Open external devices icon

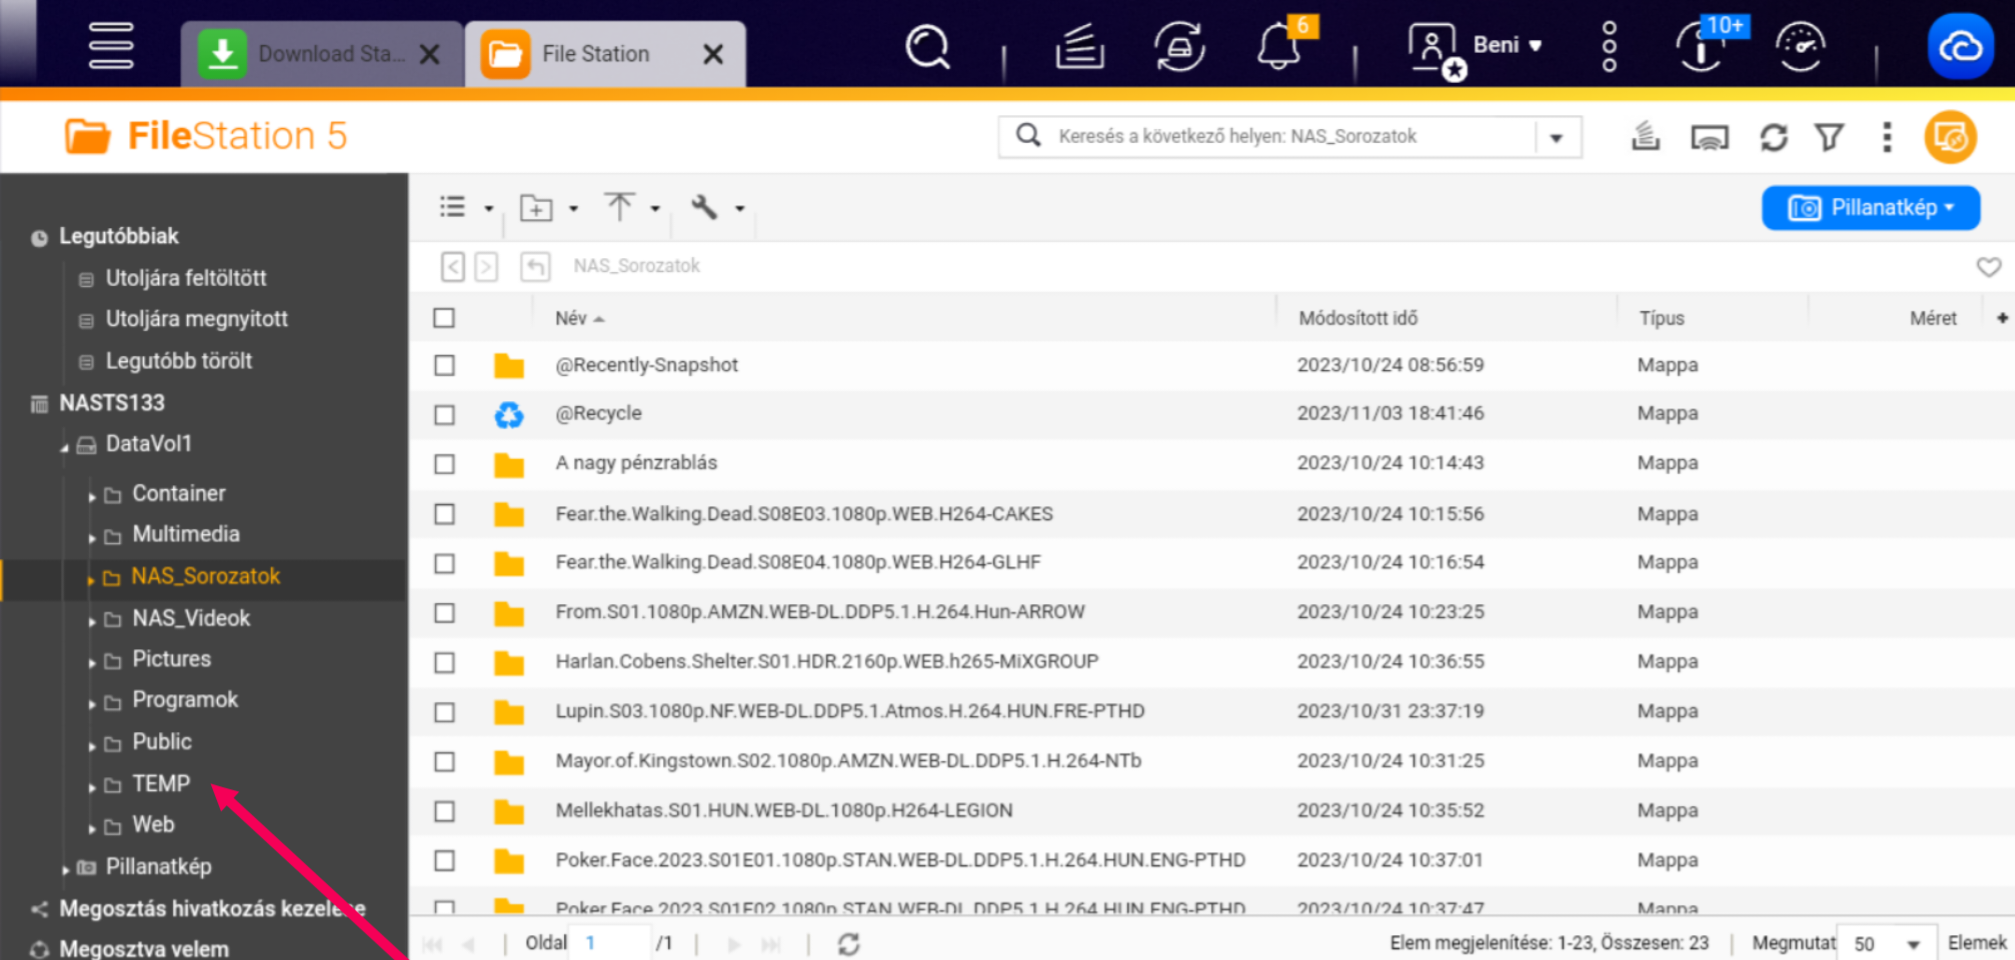coord(1179,47)
